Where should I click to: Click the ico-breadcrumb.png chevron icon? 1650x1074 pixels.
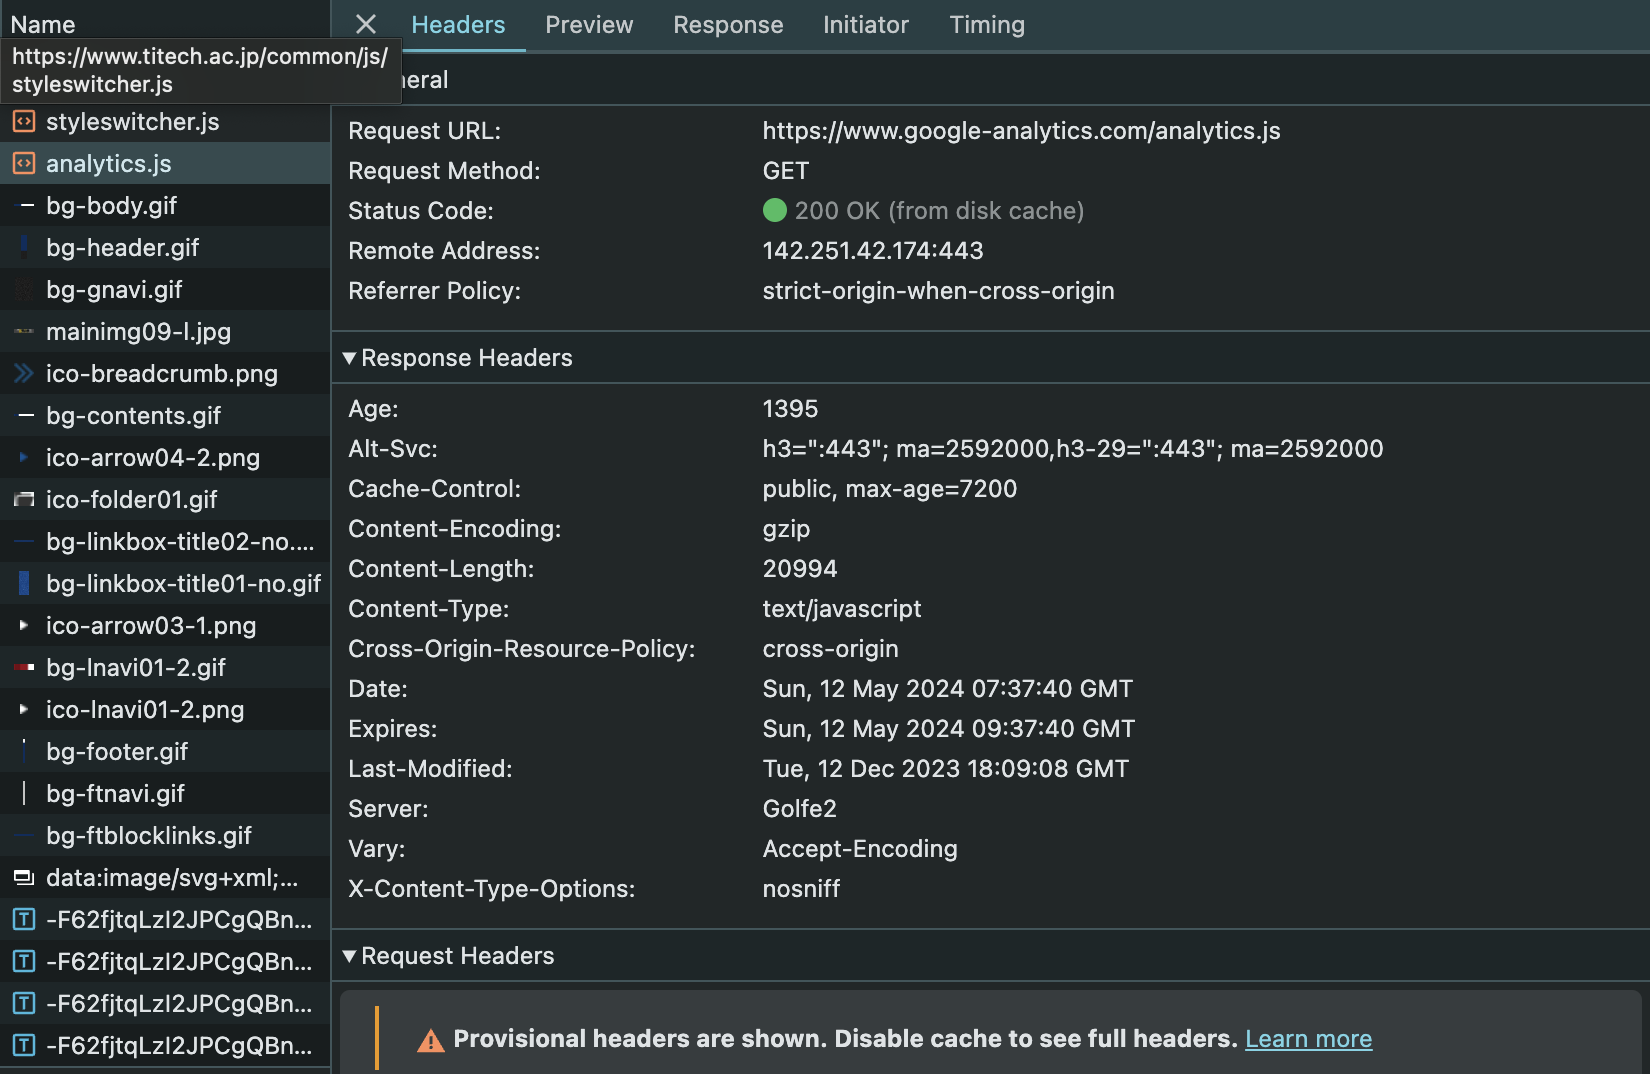24,374
